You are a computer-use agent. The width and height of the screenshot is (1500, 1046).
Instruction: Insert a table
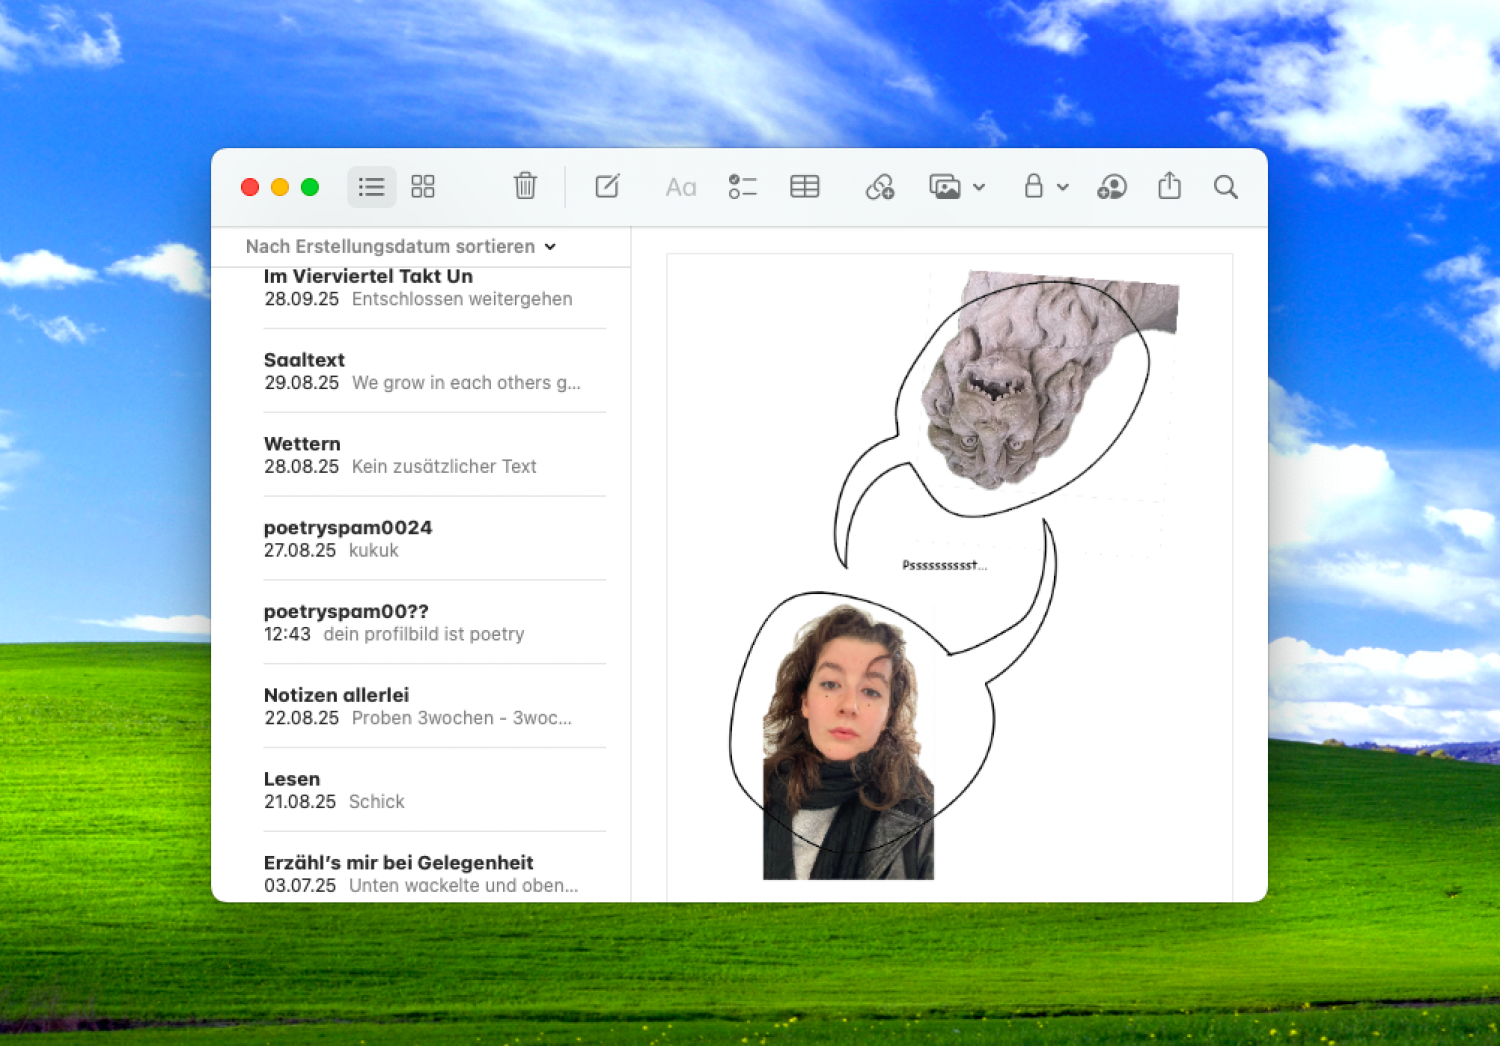[x=804, y=187]
